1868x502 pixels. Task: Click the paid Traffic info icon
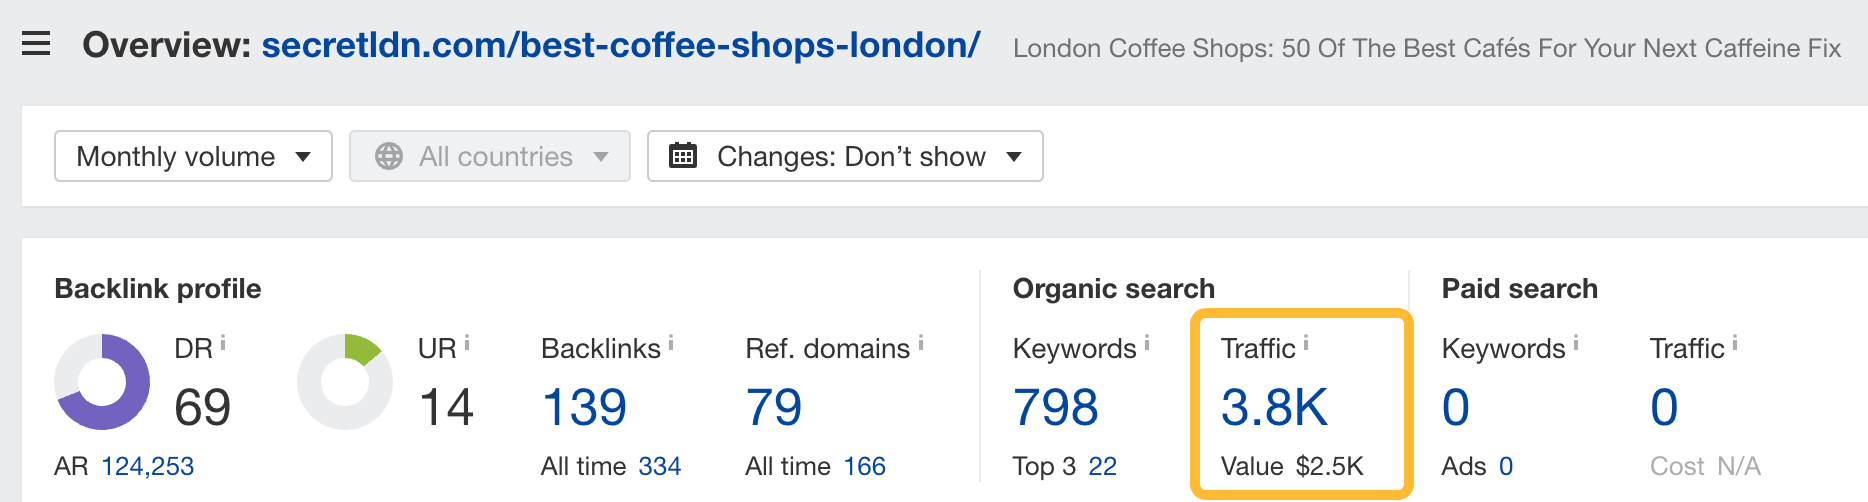click(1735, 343)
